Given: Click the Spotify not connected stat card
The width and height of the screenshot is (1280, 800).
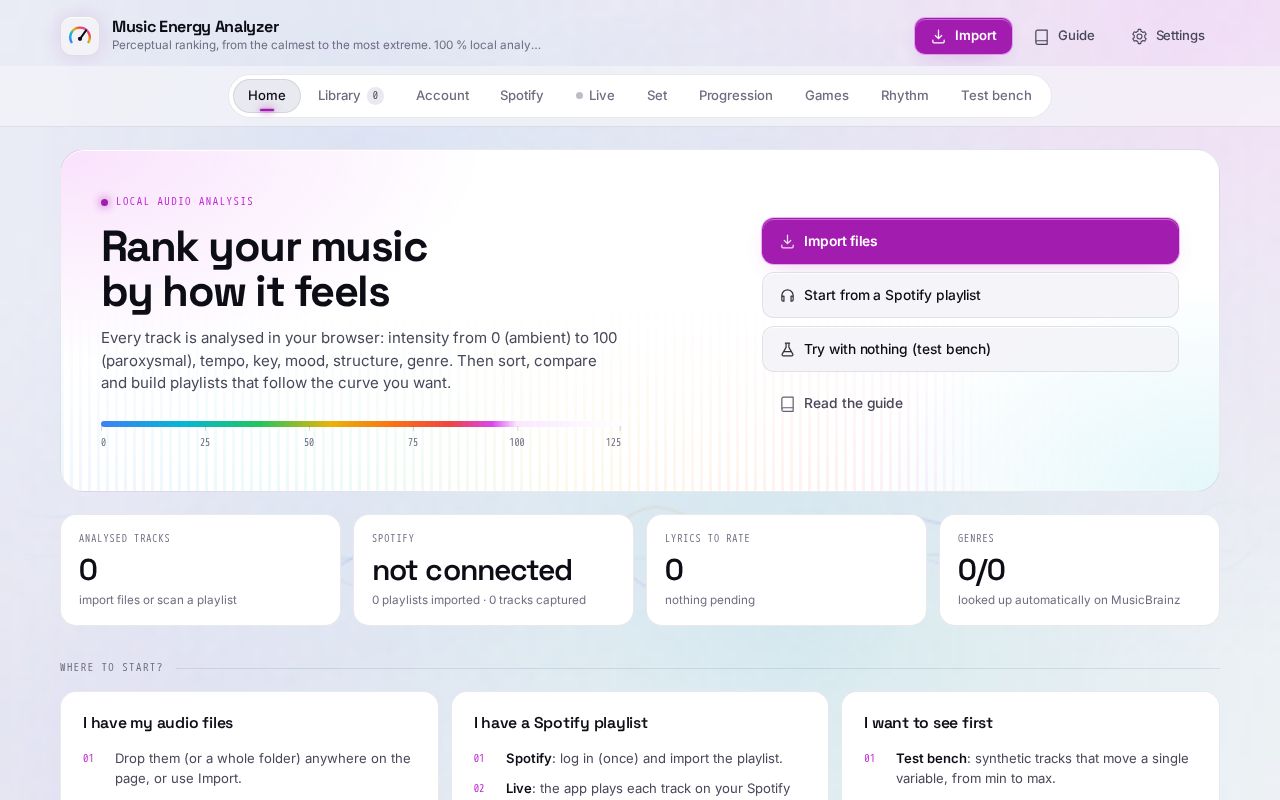Looking at the screenshot, I should click(493, 570).
